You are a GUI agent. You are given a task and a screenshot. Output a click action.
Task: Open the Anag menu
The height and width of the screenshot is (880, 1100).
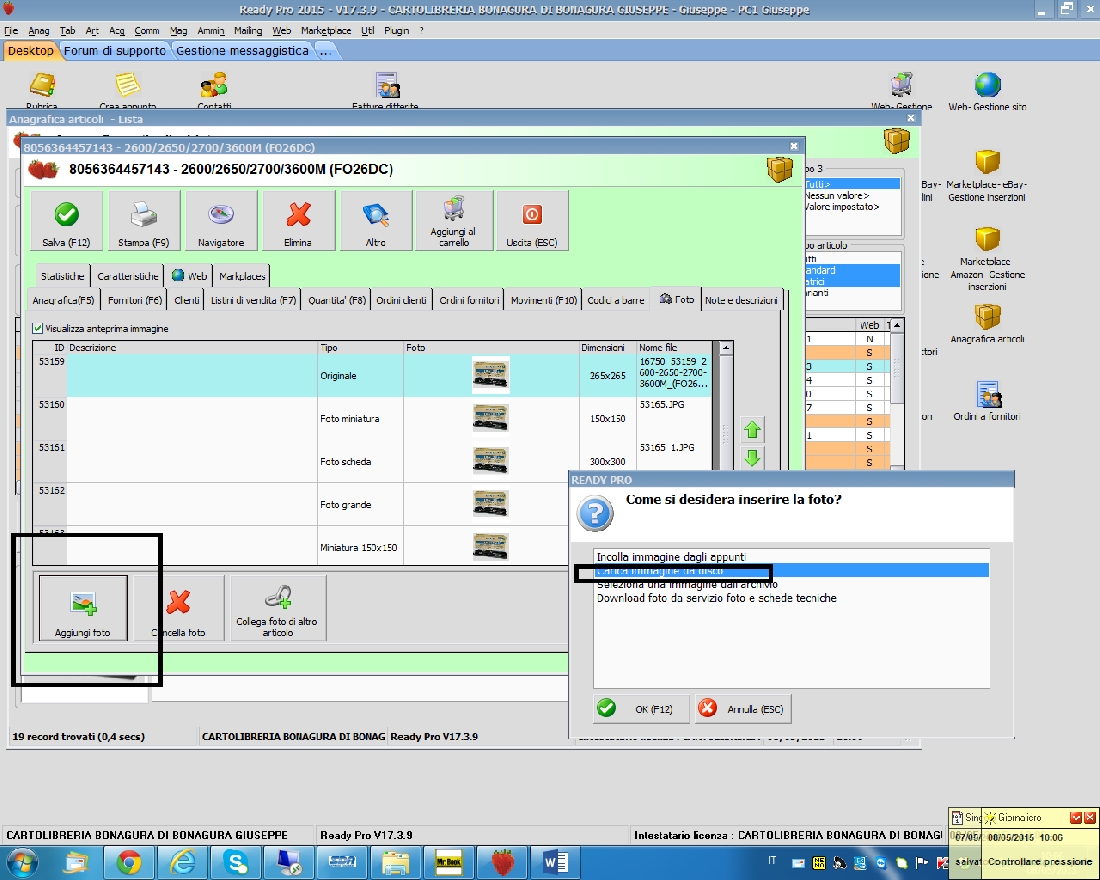click(39, 31)
